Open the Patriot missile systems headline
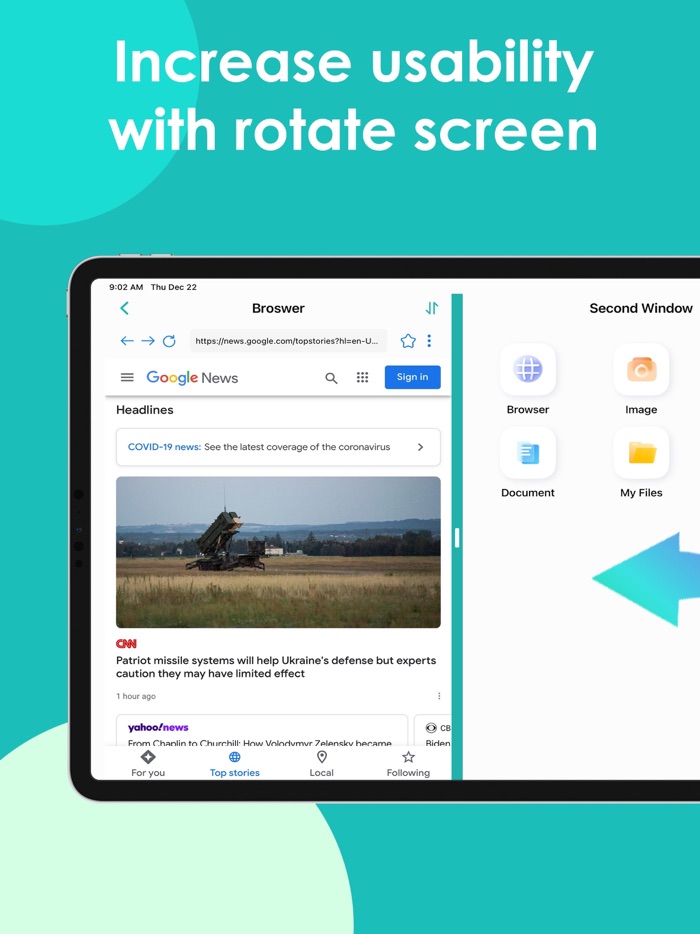This screenshot has height=934, width=700. coord(276,667)
